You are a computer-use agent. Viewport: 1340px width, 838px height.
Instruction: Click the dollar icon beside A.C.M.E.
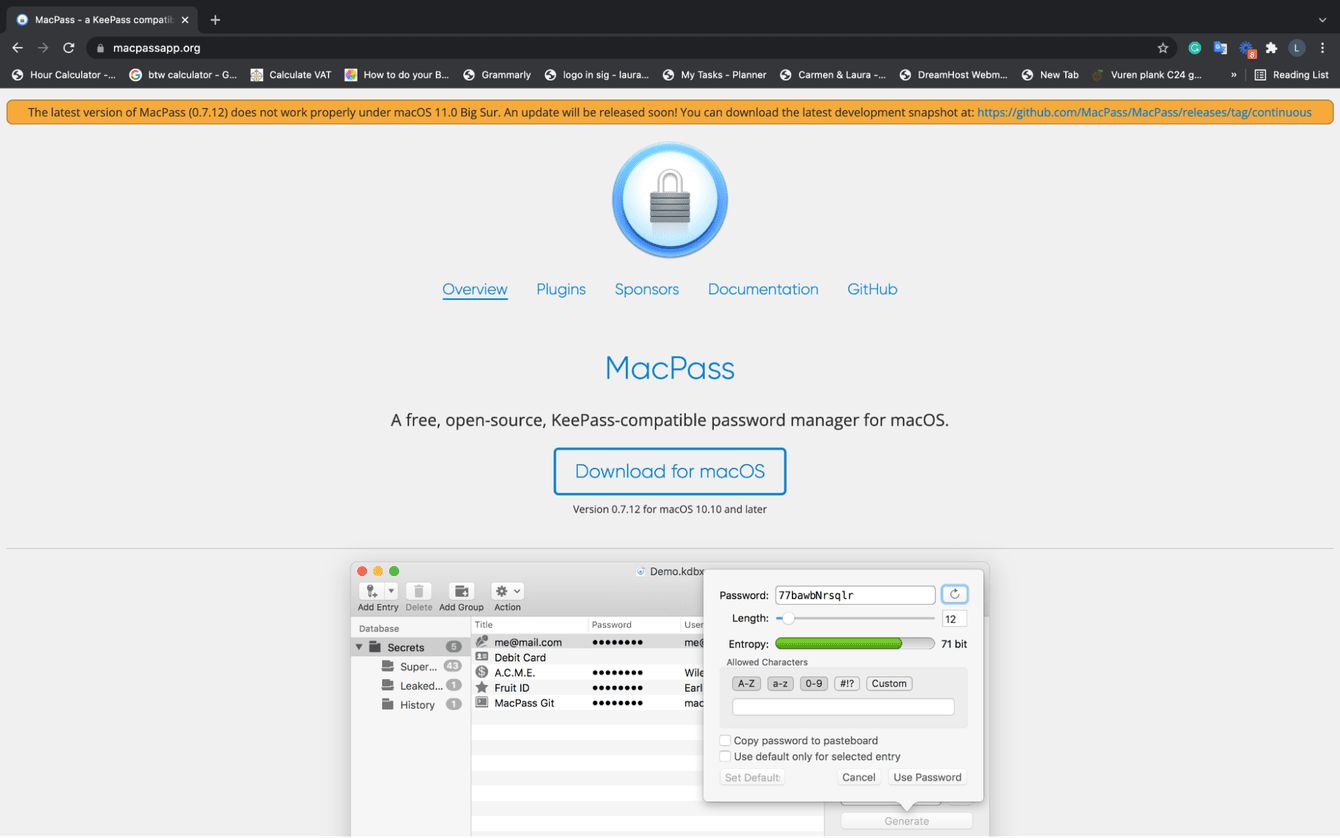pyautogui.click(x=482, y=672)
